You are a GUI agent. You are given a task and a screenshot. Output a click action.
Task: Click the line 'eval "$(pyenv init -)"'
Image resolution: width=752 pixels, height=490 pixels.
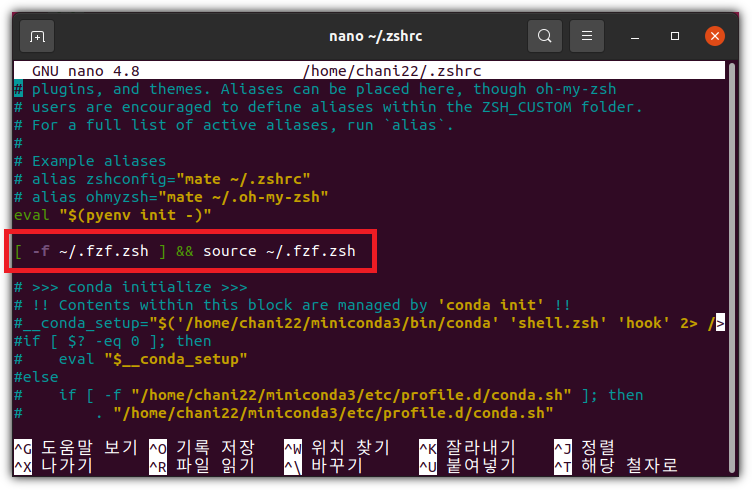[x=113, y=215]
